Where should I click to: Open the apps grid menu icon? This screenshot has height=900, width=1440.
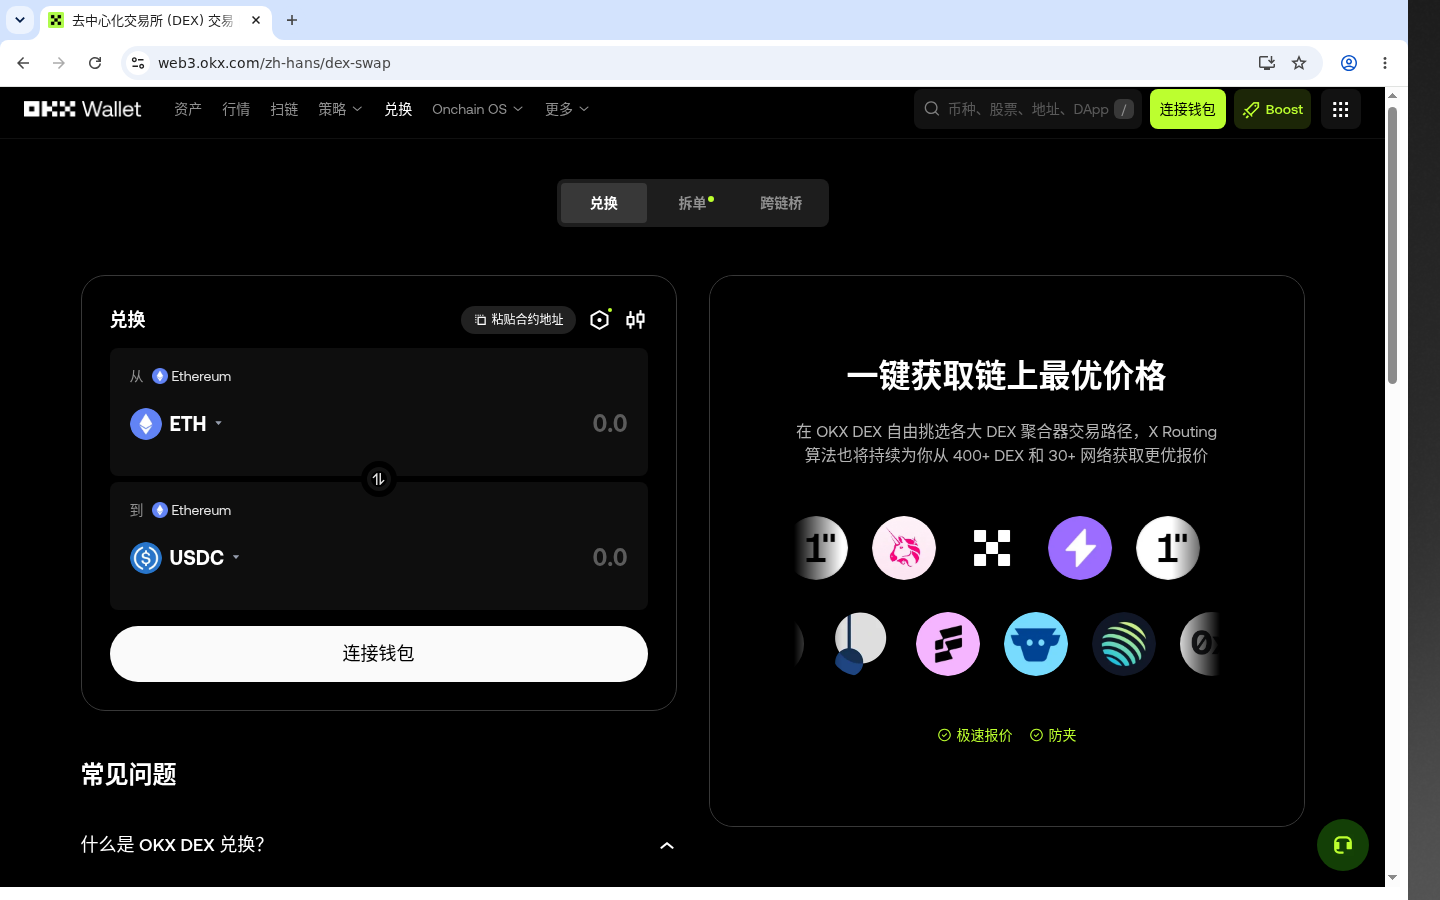coord(1340,109)
